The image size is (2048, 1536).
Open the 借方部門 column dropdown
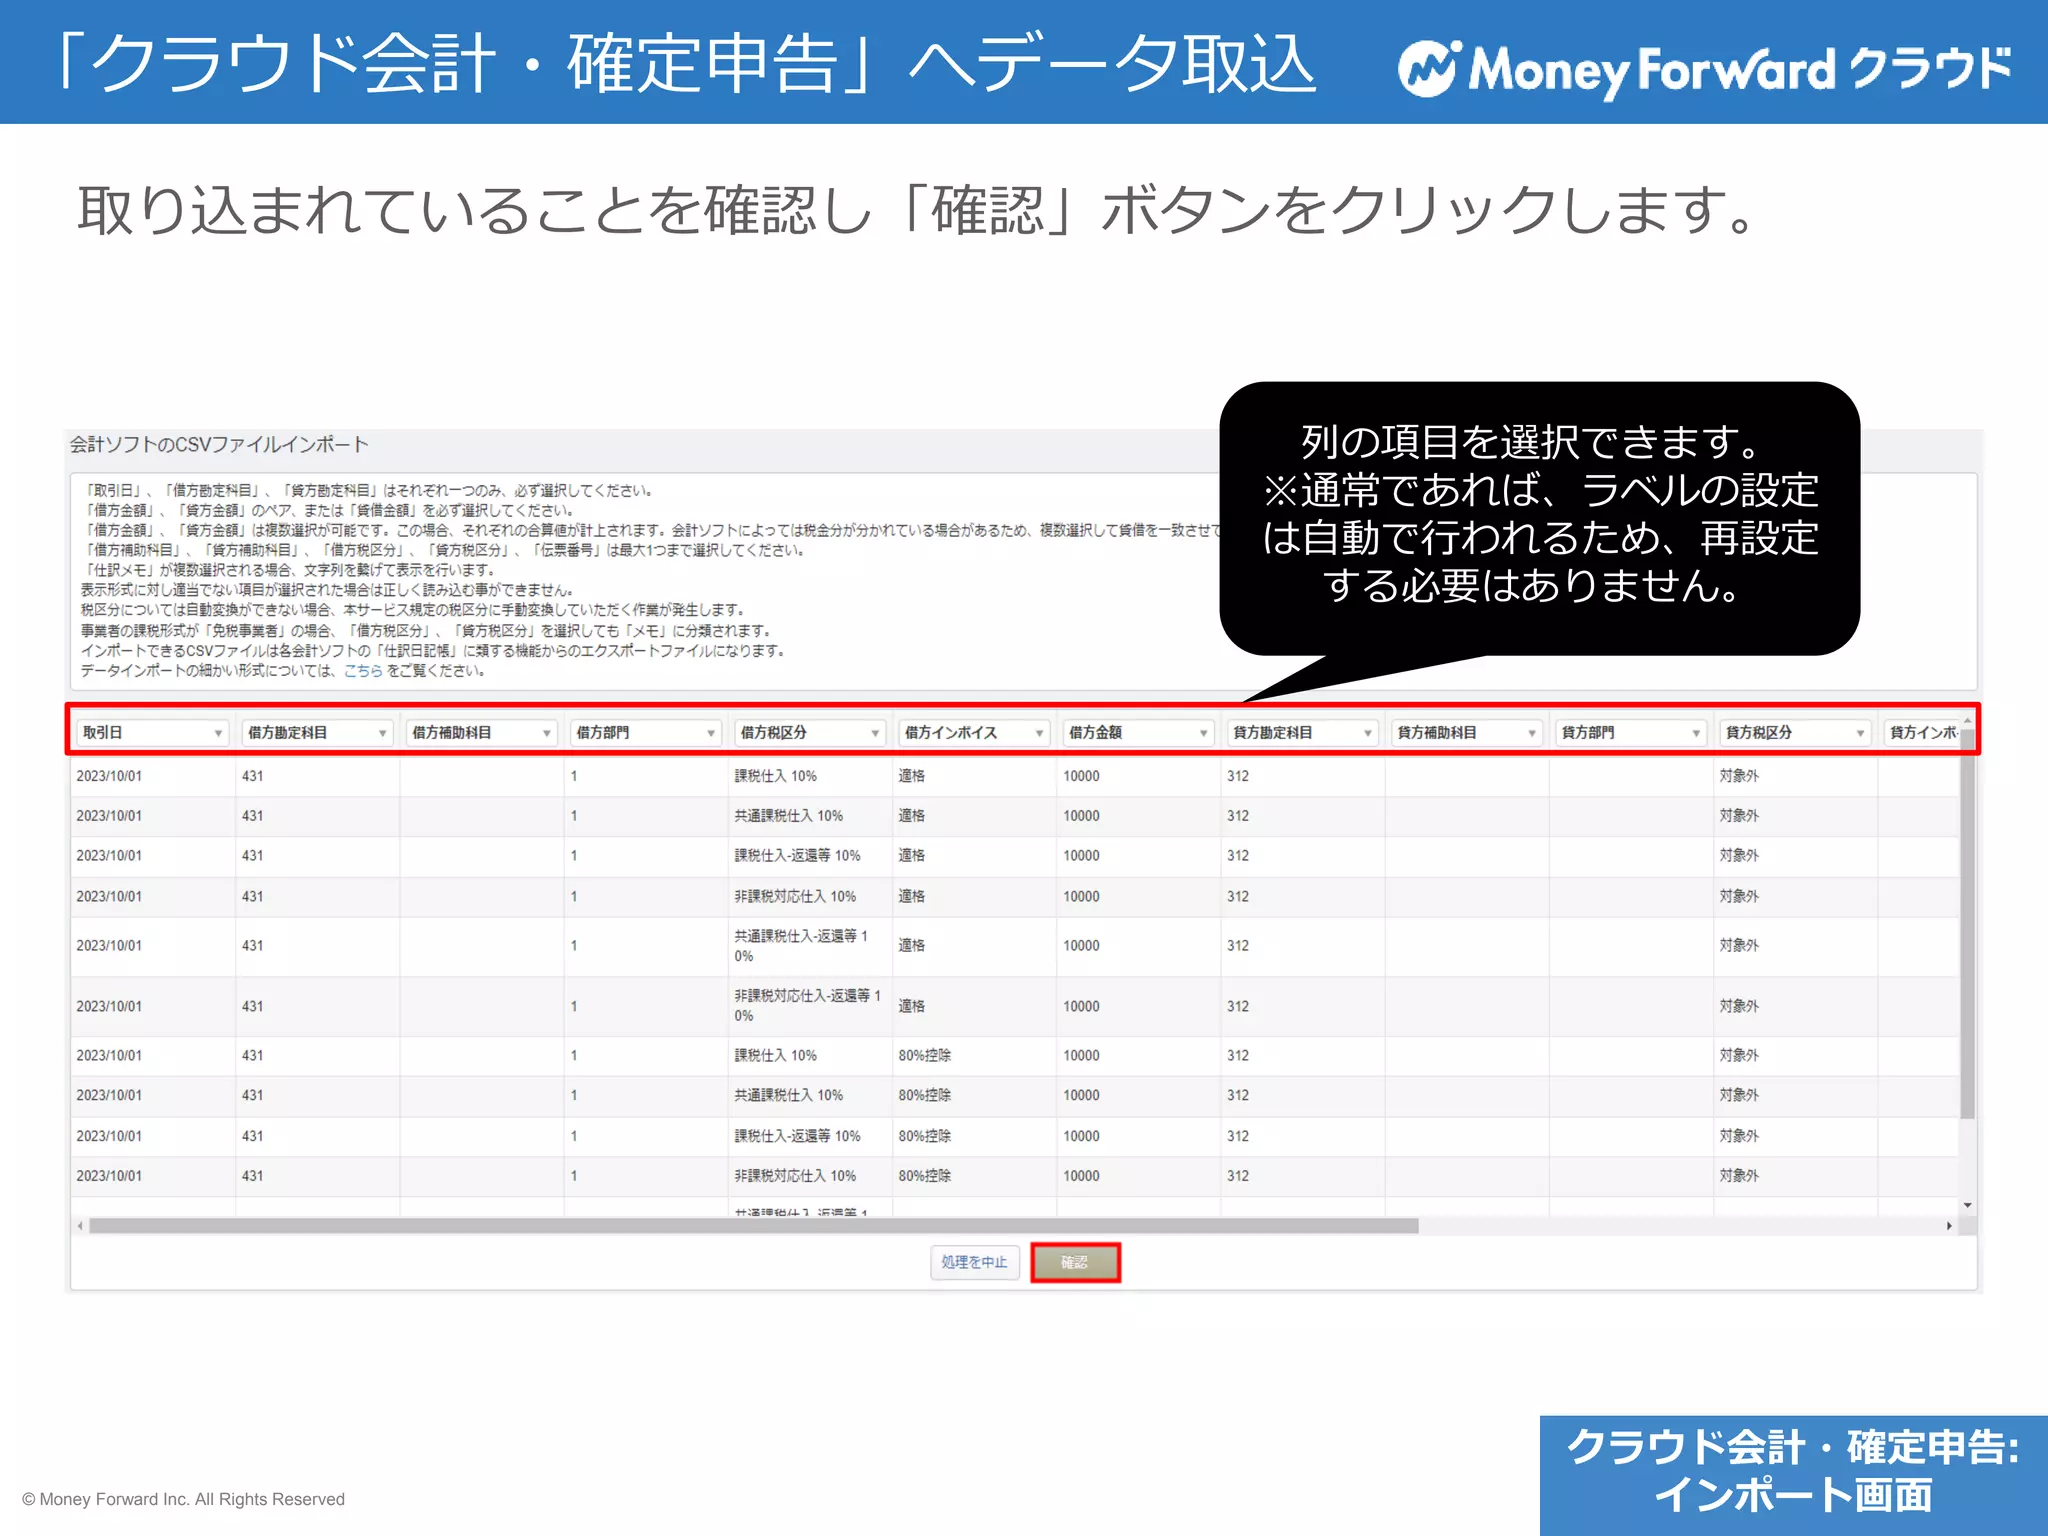coord(646,733)
